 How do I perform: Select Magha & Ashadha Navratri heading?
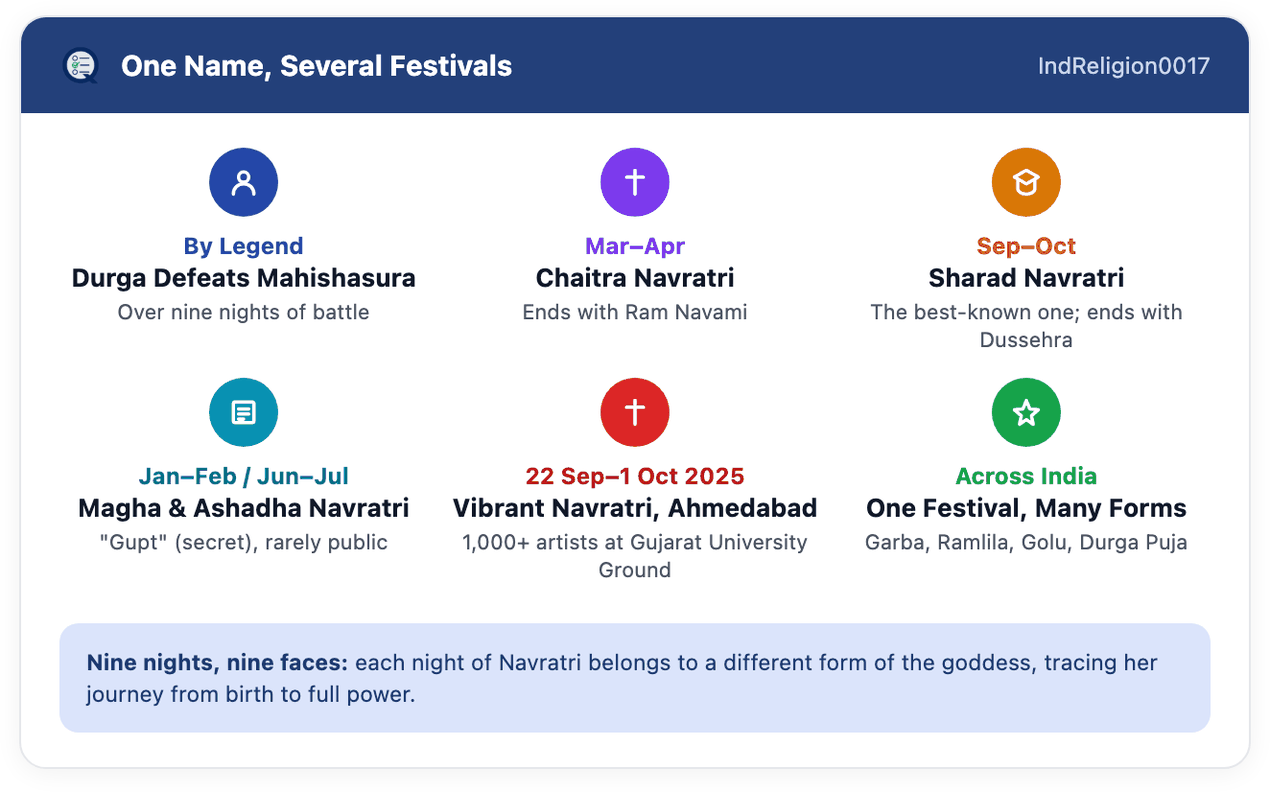[243, 508]
